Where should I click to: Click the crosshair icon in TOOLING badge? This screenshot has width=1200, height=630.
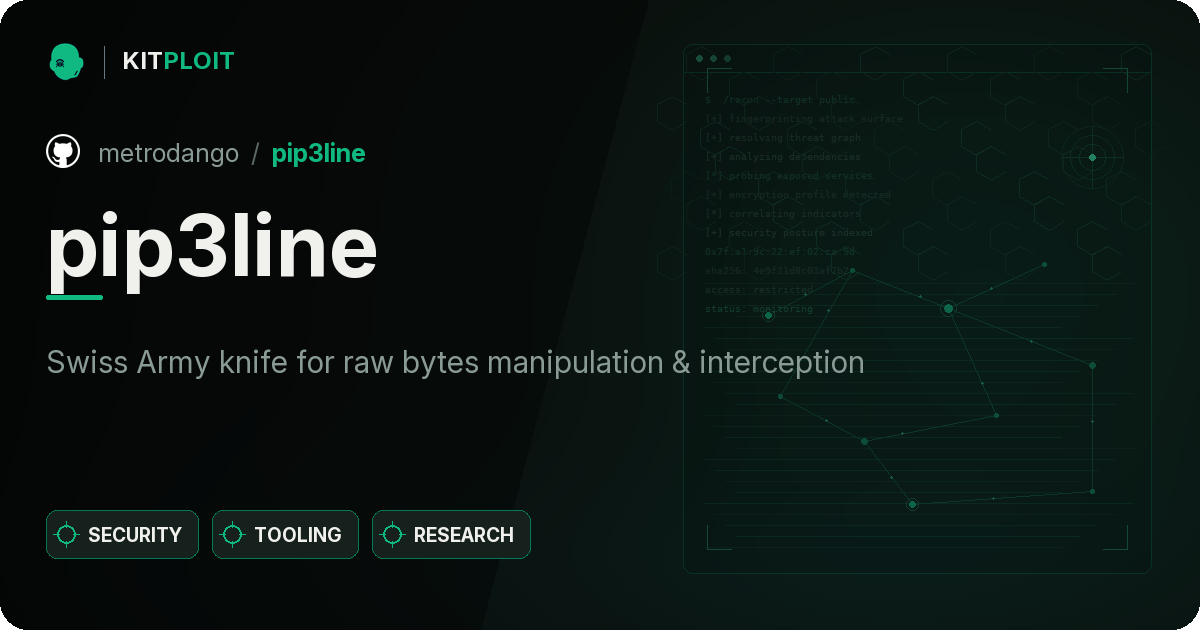pos(233,535)
